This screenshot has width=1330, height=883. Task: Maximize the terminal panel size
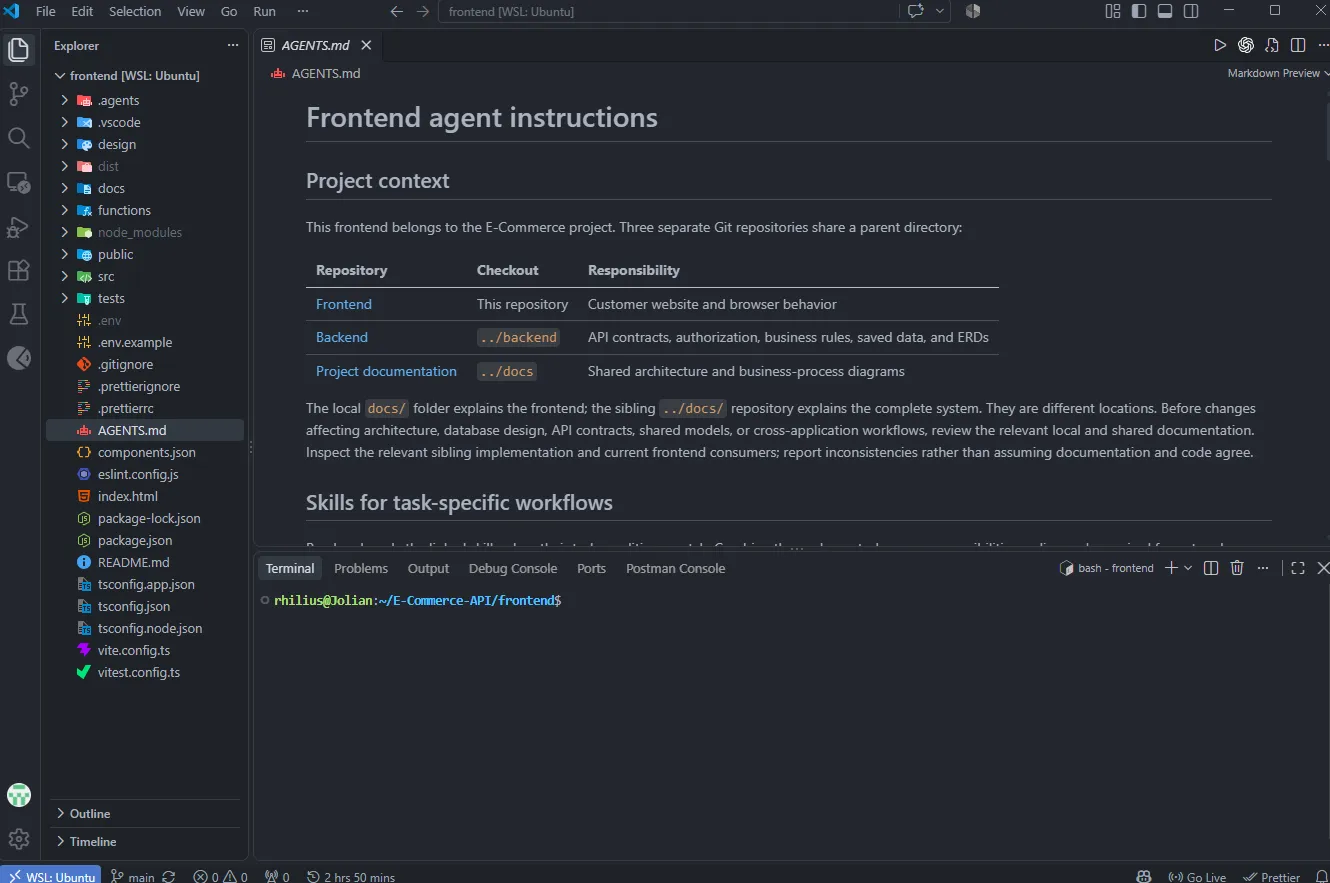point(1298,568)
